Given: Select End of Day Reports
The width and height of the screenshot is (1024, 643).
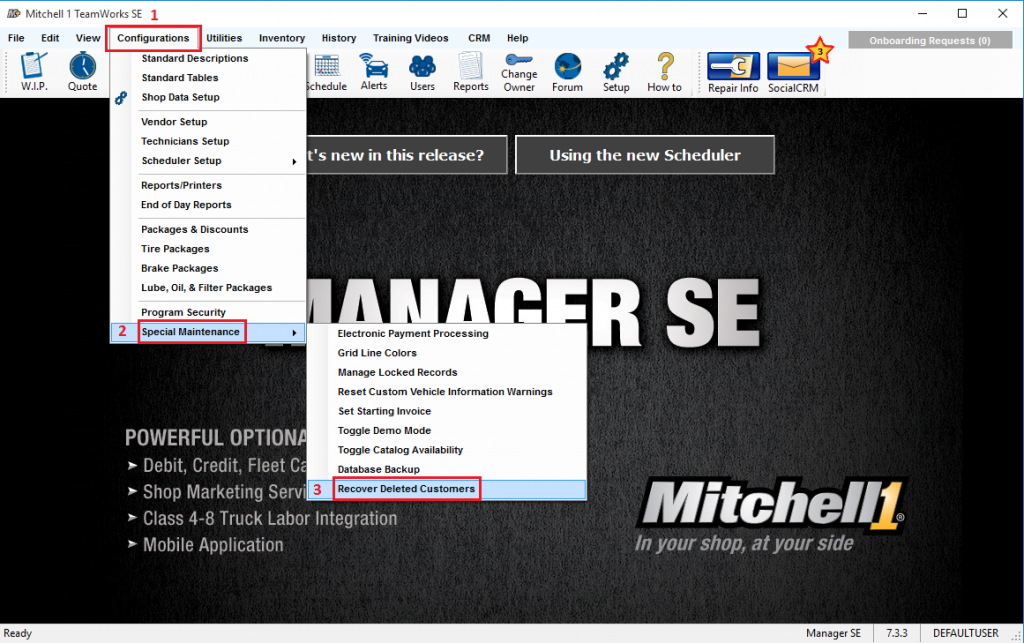Looking at the screenshot, I should pyautogui.click(x=208, y=205).
